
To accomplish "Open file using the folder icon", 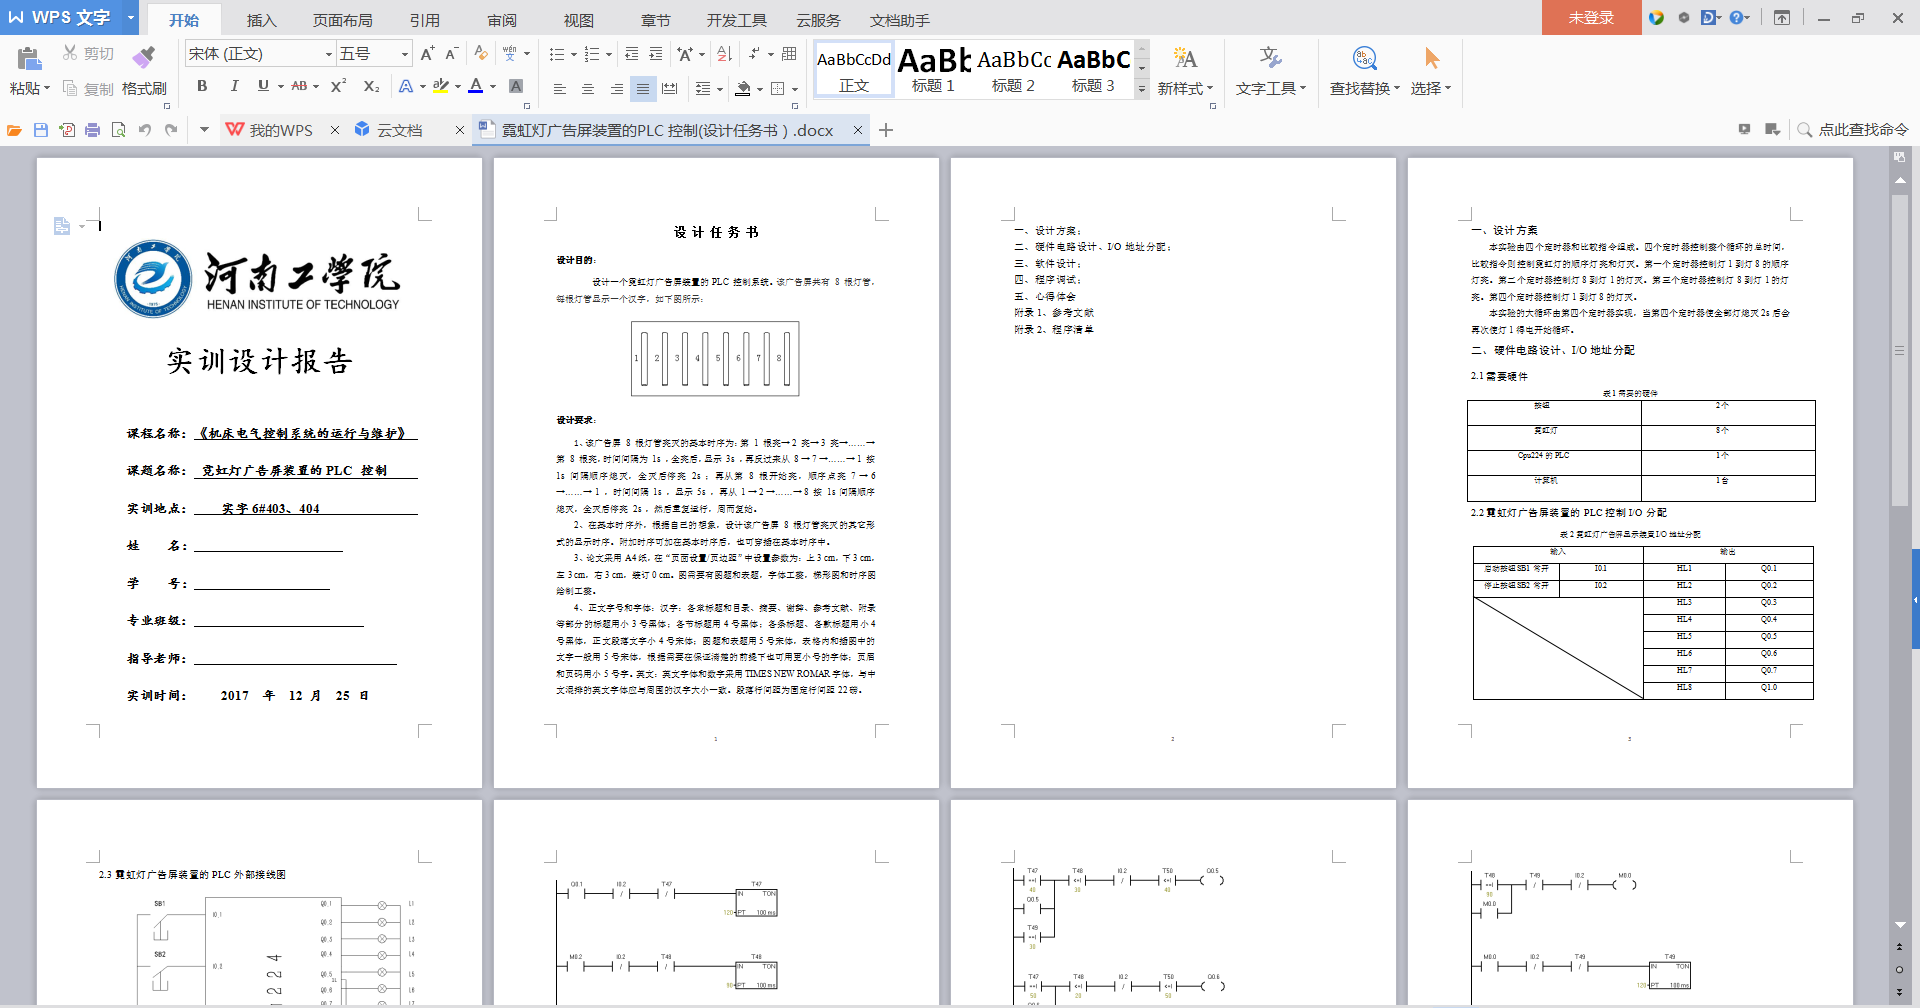I will point(14,130).
